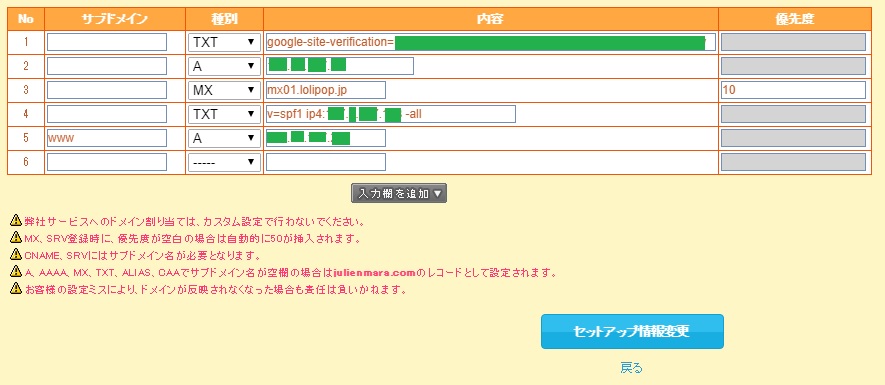This screenshot has width=885, height=385.
Task: Click the warning icon beside A、AAAA notice
Action: pos(16,272)
